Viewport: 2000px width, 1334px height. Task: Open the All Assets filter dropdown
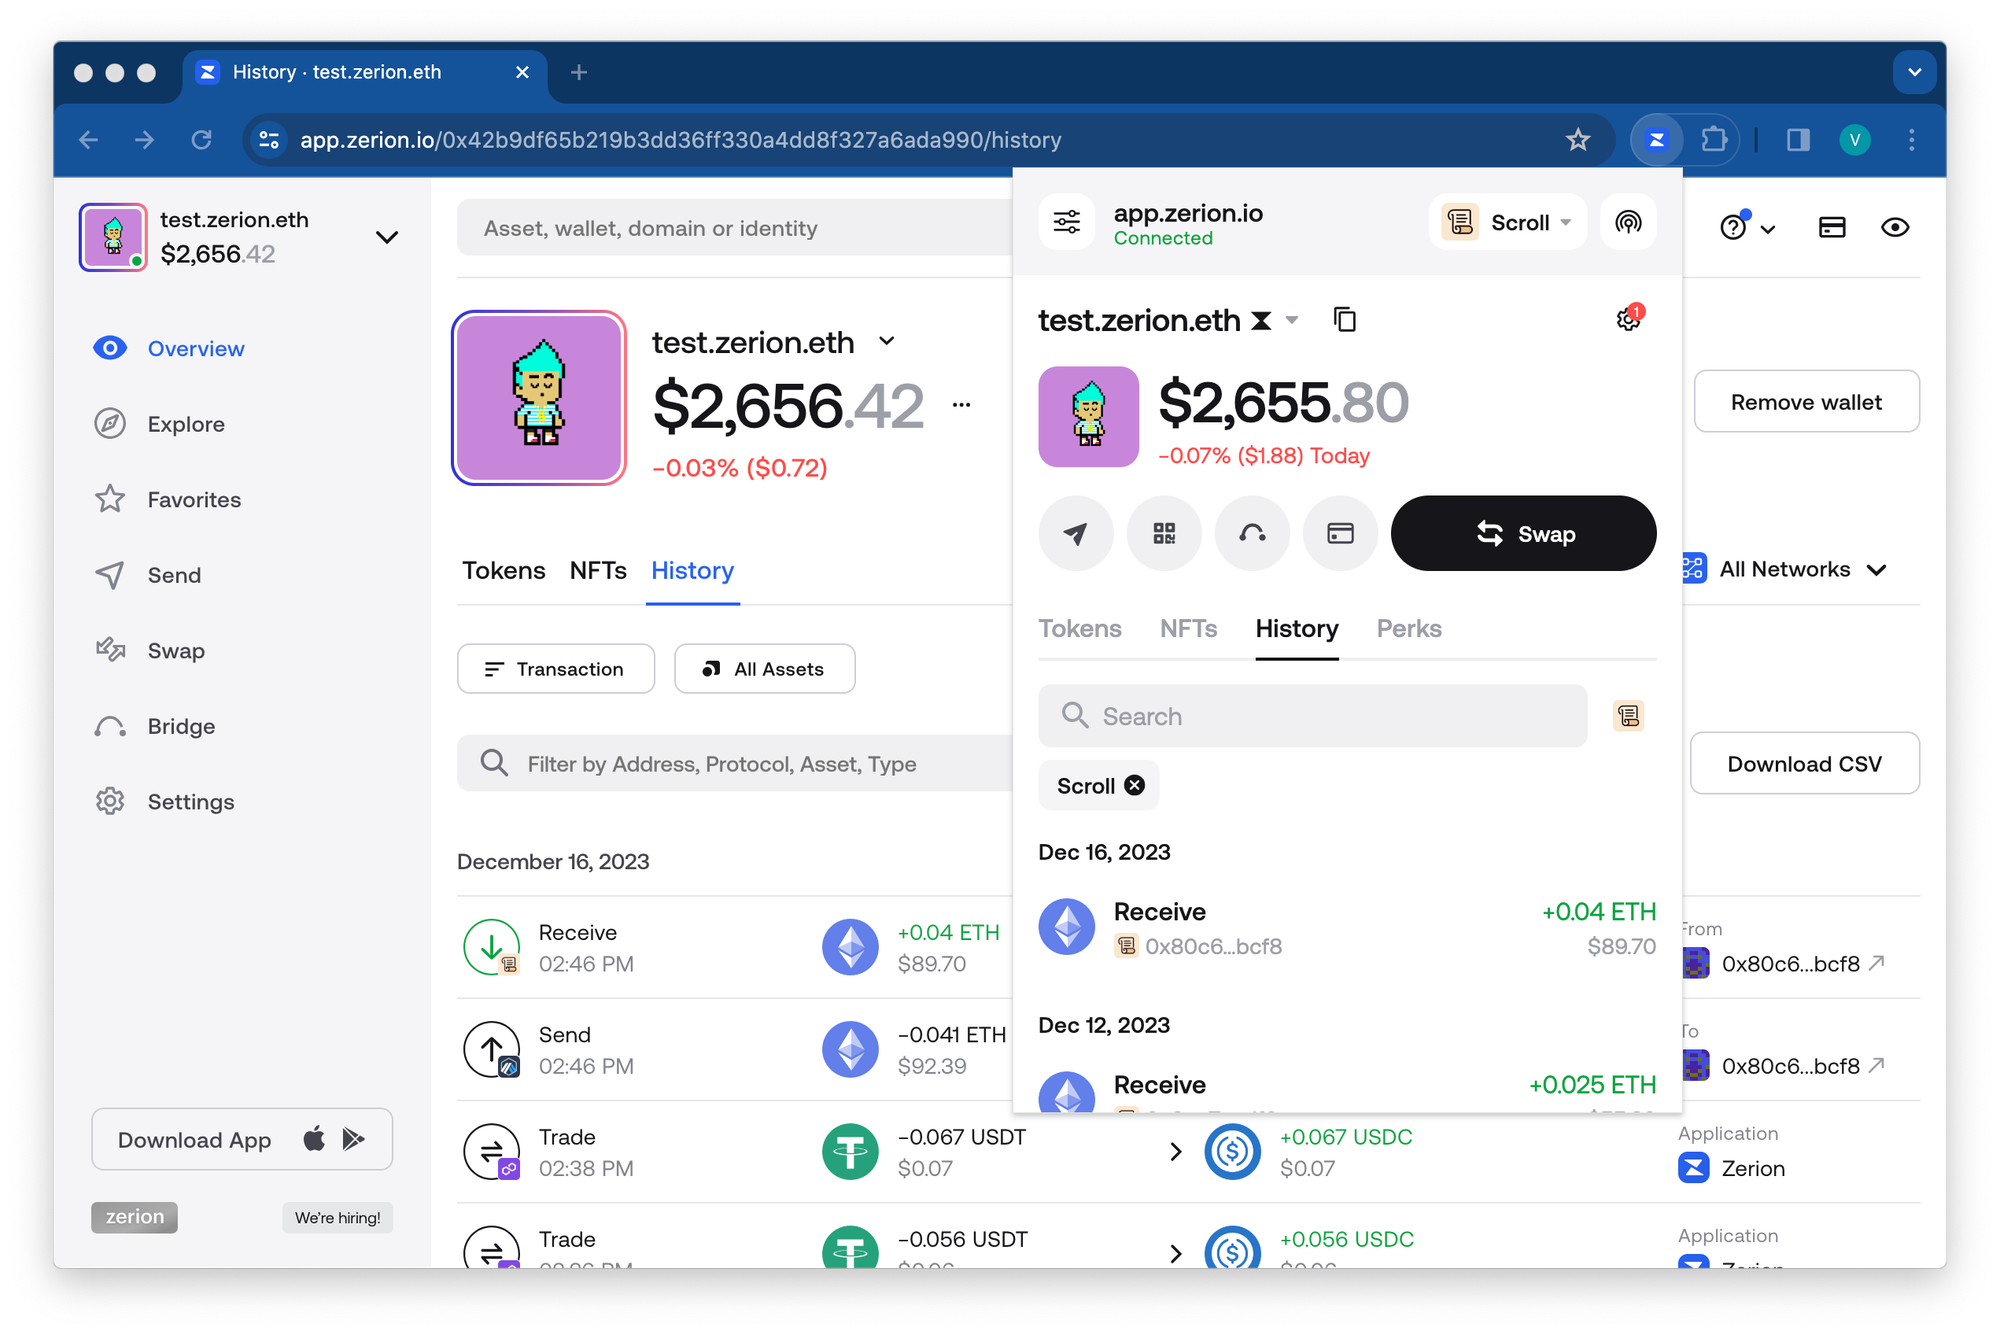(x=764, y=669)
